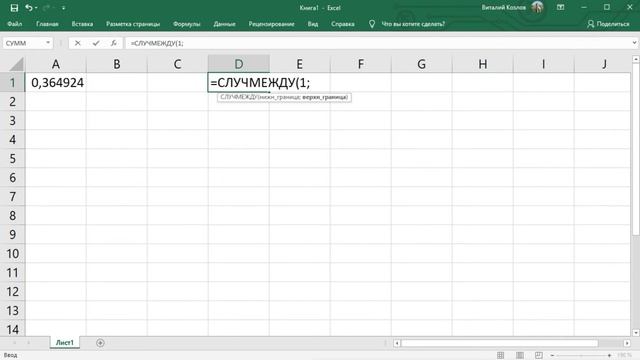640x360 pixels.
Task: Switch to the Вставка ribbon tab
Action: [82, 24]
